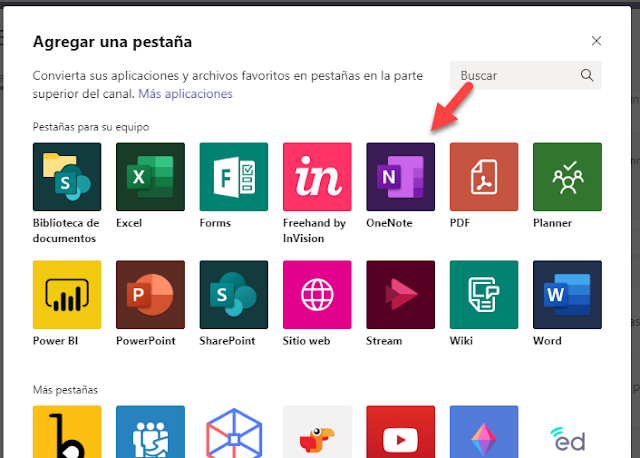Select the blue people app tile
Image resolution: width=640 pixels, height=458 pixels.
point(150,432)
